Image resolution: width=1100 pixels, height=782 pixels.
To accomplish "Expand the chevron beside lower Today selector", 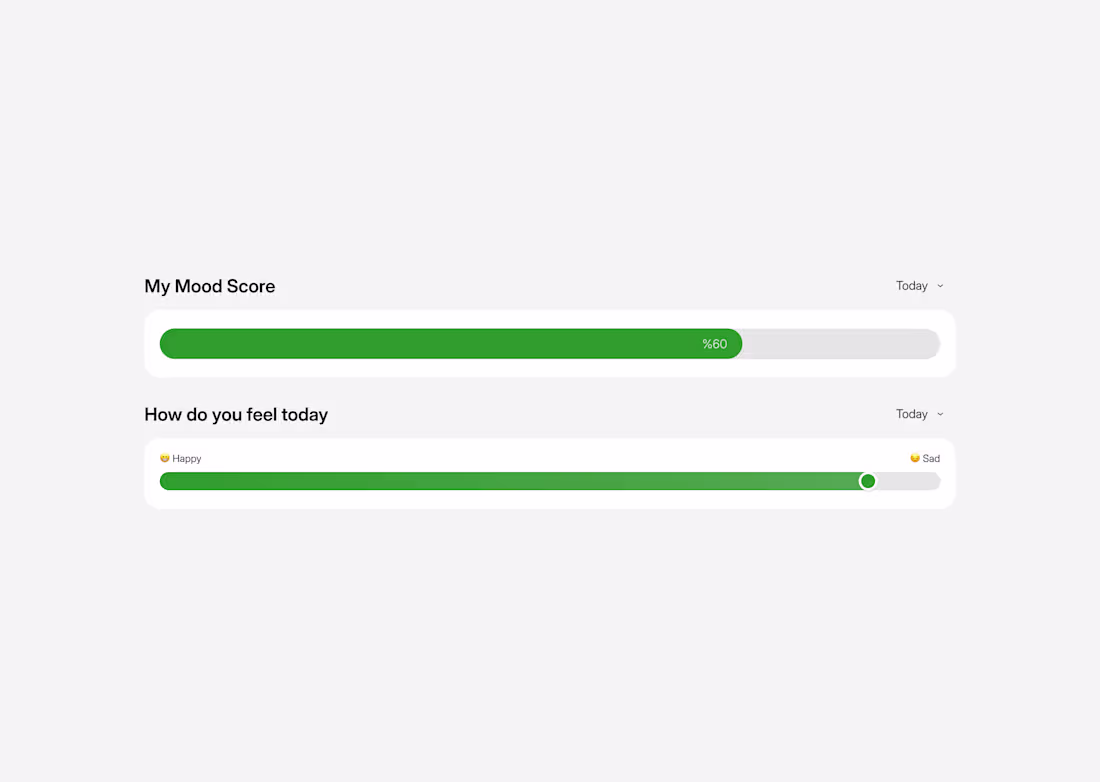I will pyautogui.click(x=938, y=414).
